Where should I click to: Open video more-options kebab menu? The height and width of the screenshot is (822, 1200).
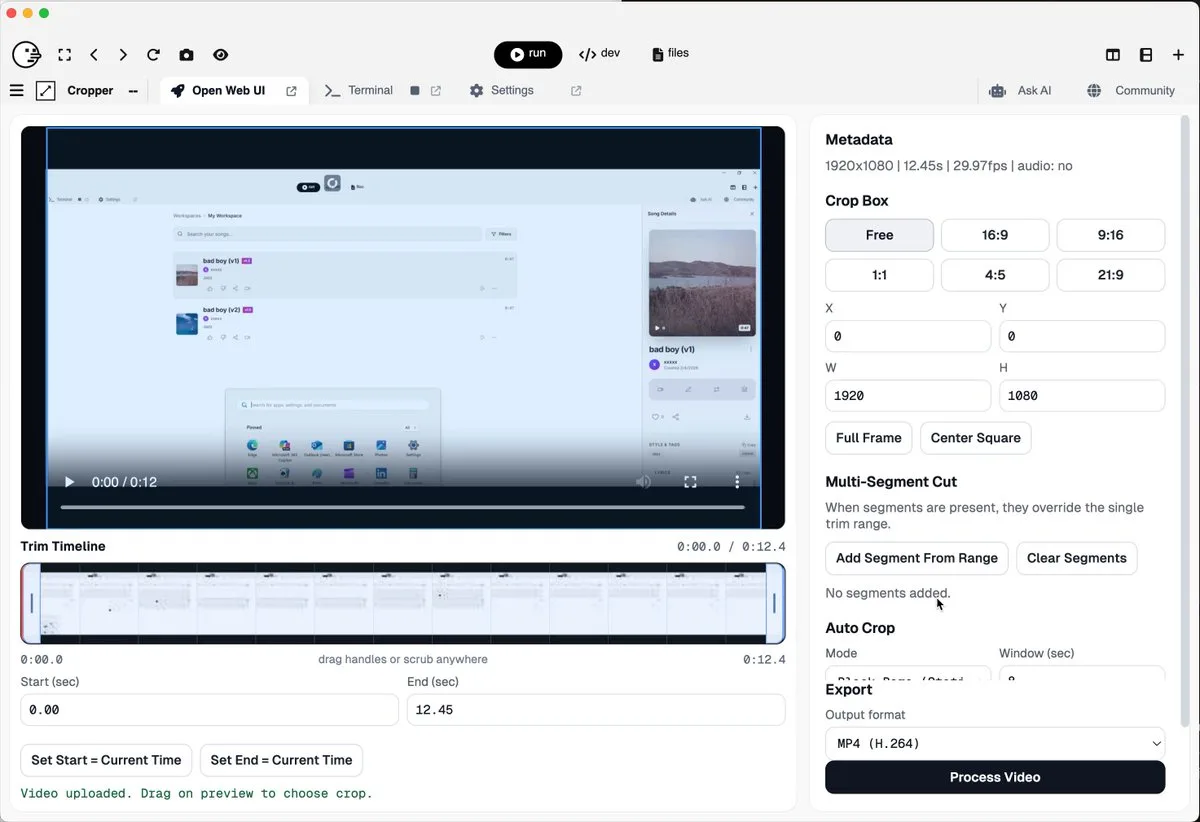(737, 482)
